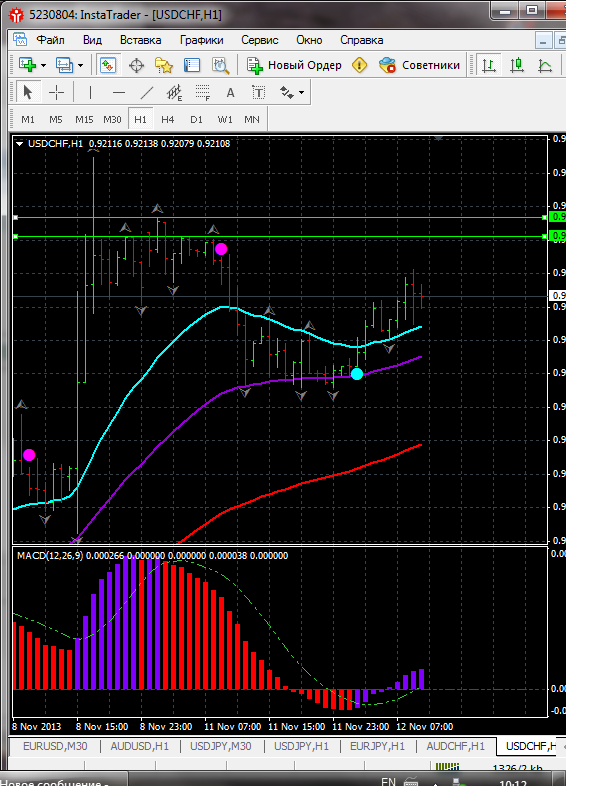
Task: Open the Navigator favorites star icon
Action: point(164,65)
